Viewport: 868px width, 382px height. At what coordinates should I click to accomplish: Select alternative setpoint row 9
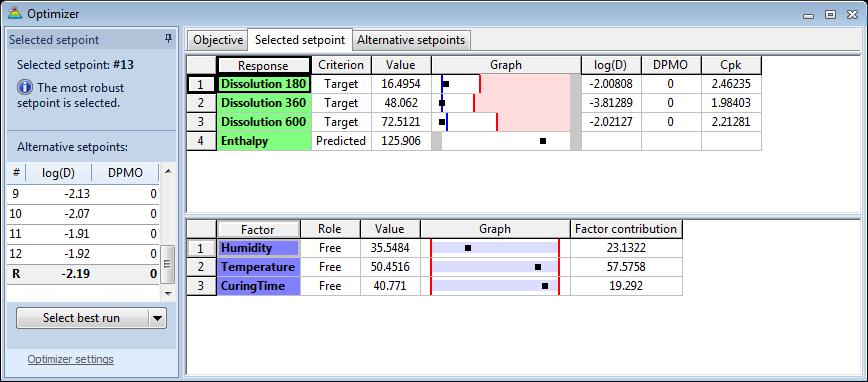click(x=83, y=194)
